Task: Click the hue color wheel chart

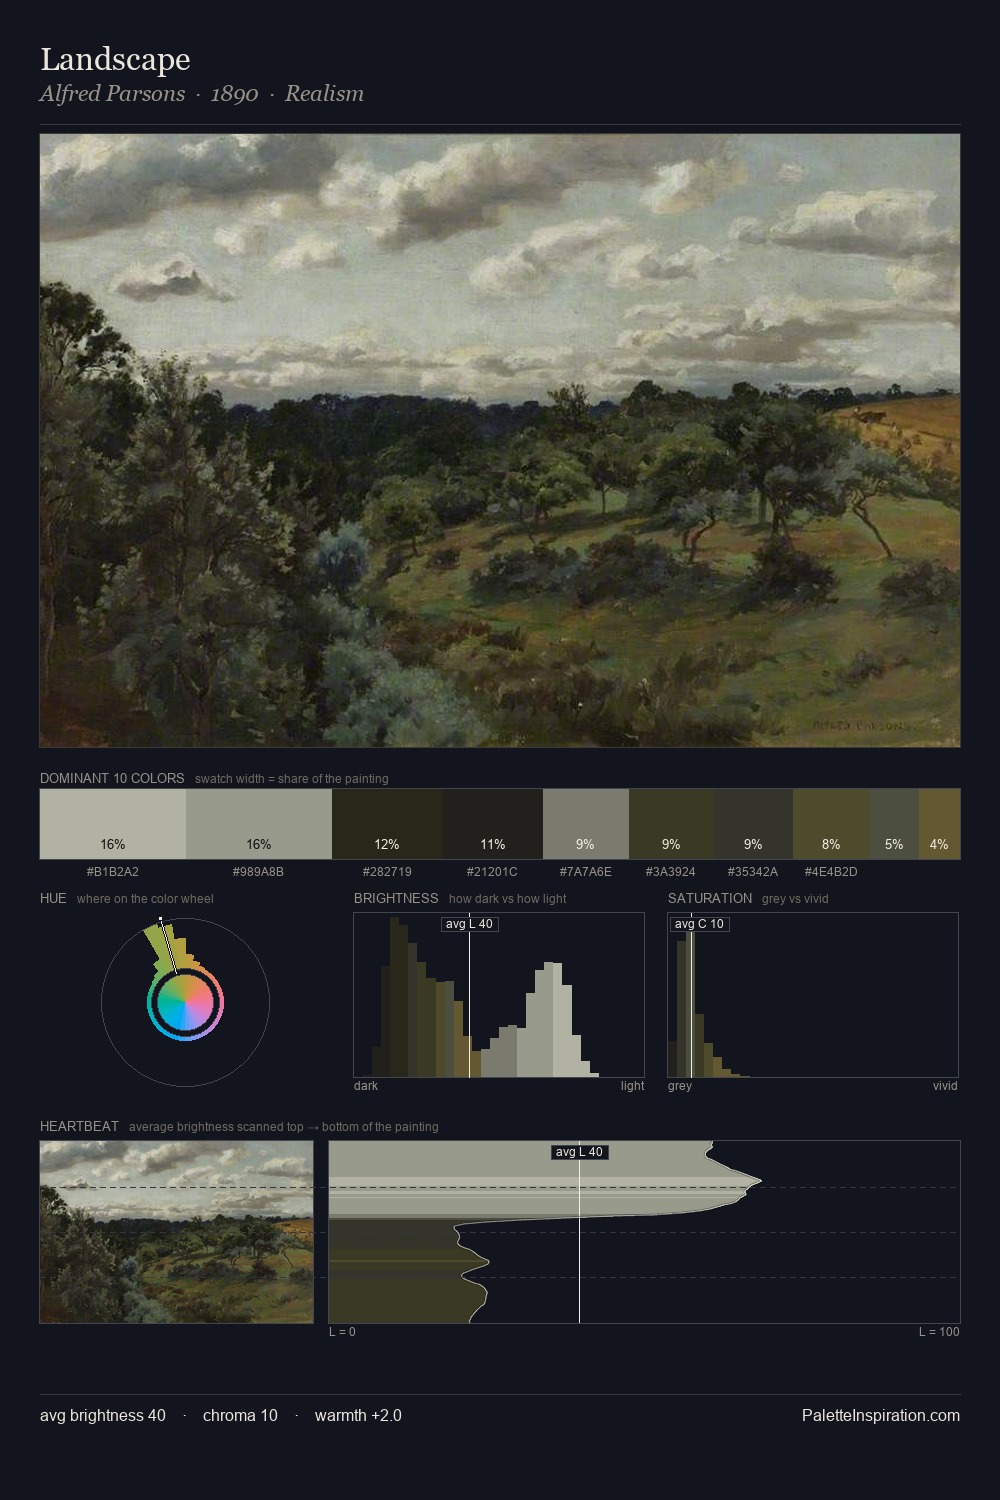Action: pyautogui.click(x=185, y=1002)
